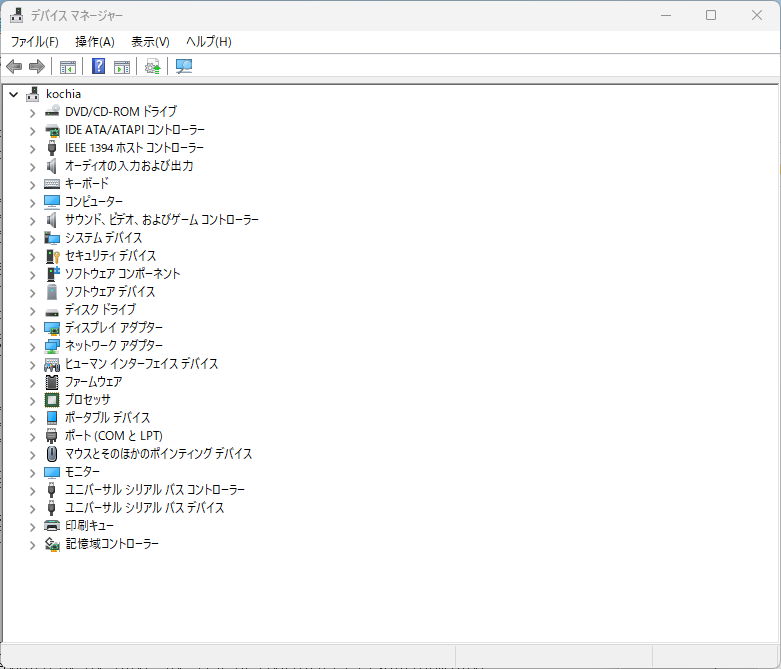
Task: Select the 印刷キュー label
Action: click(x=90, y=526)
